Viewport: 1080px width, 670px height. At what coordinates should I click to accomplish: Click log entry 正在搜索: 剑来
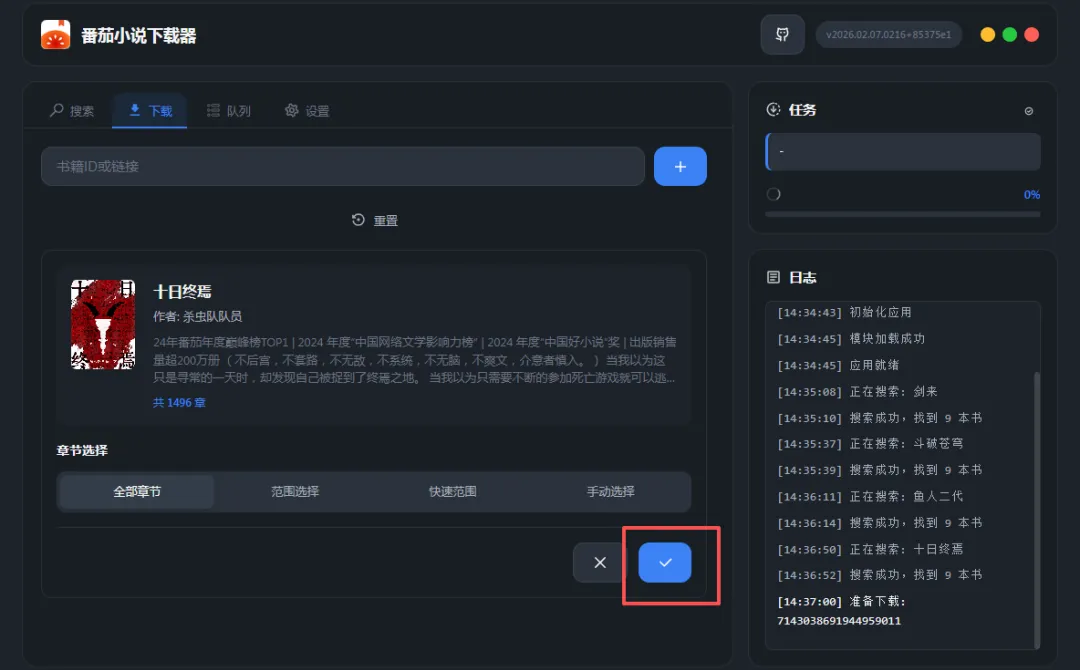click(x=858, y=391)
